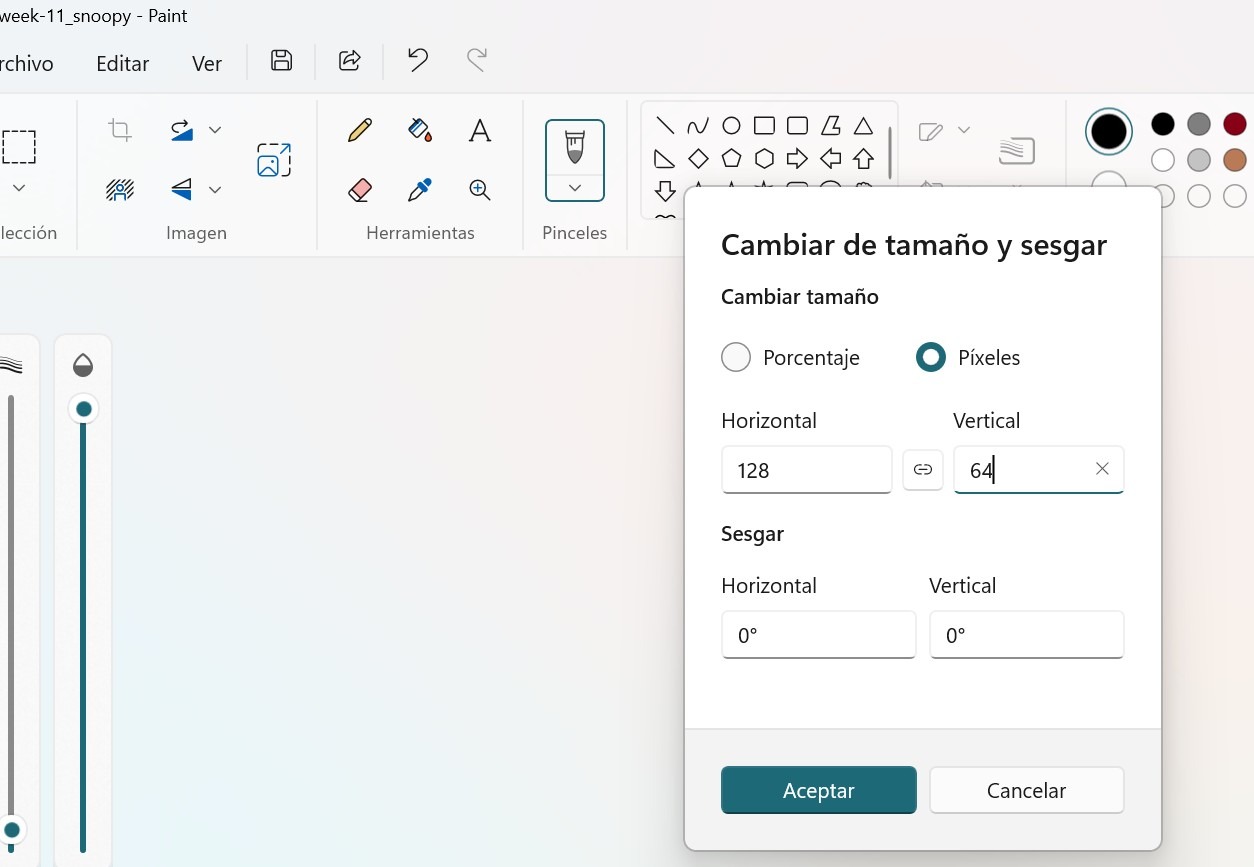The width and height of the screenshot is (1254, 867).
Task: Select the Text tool
Action: click(x=480, y=130)
